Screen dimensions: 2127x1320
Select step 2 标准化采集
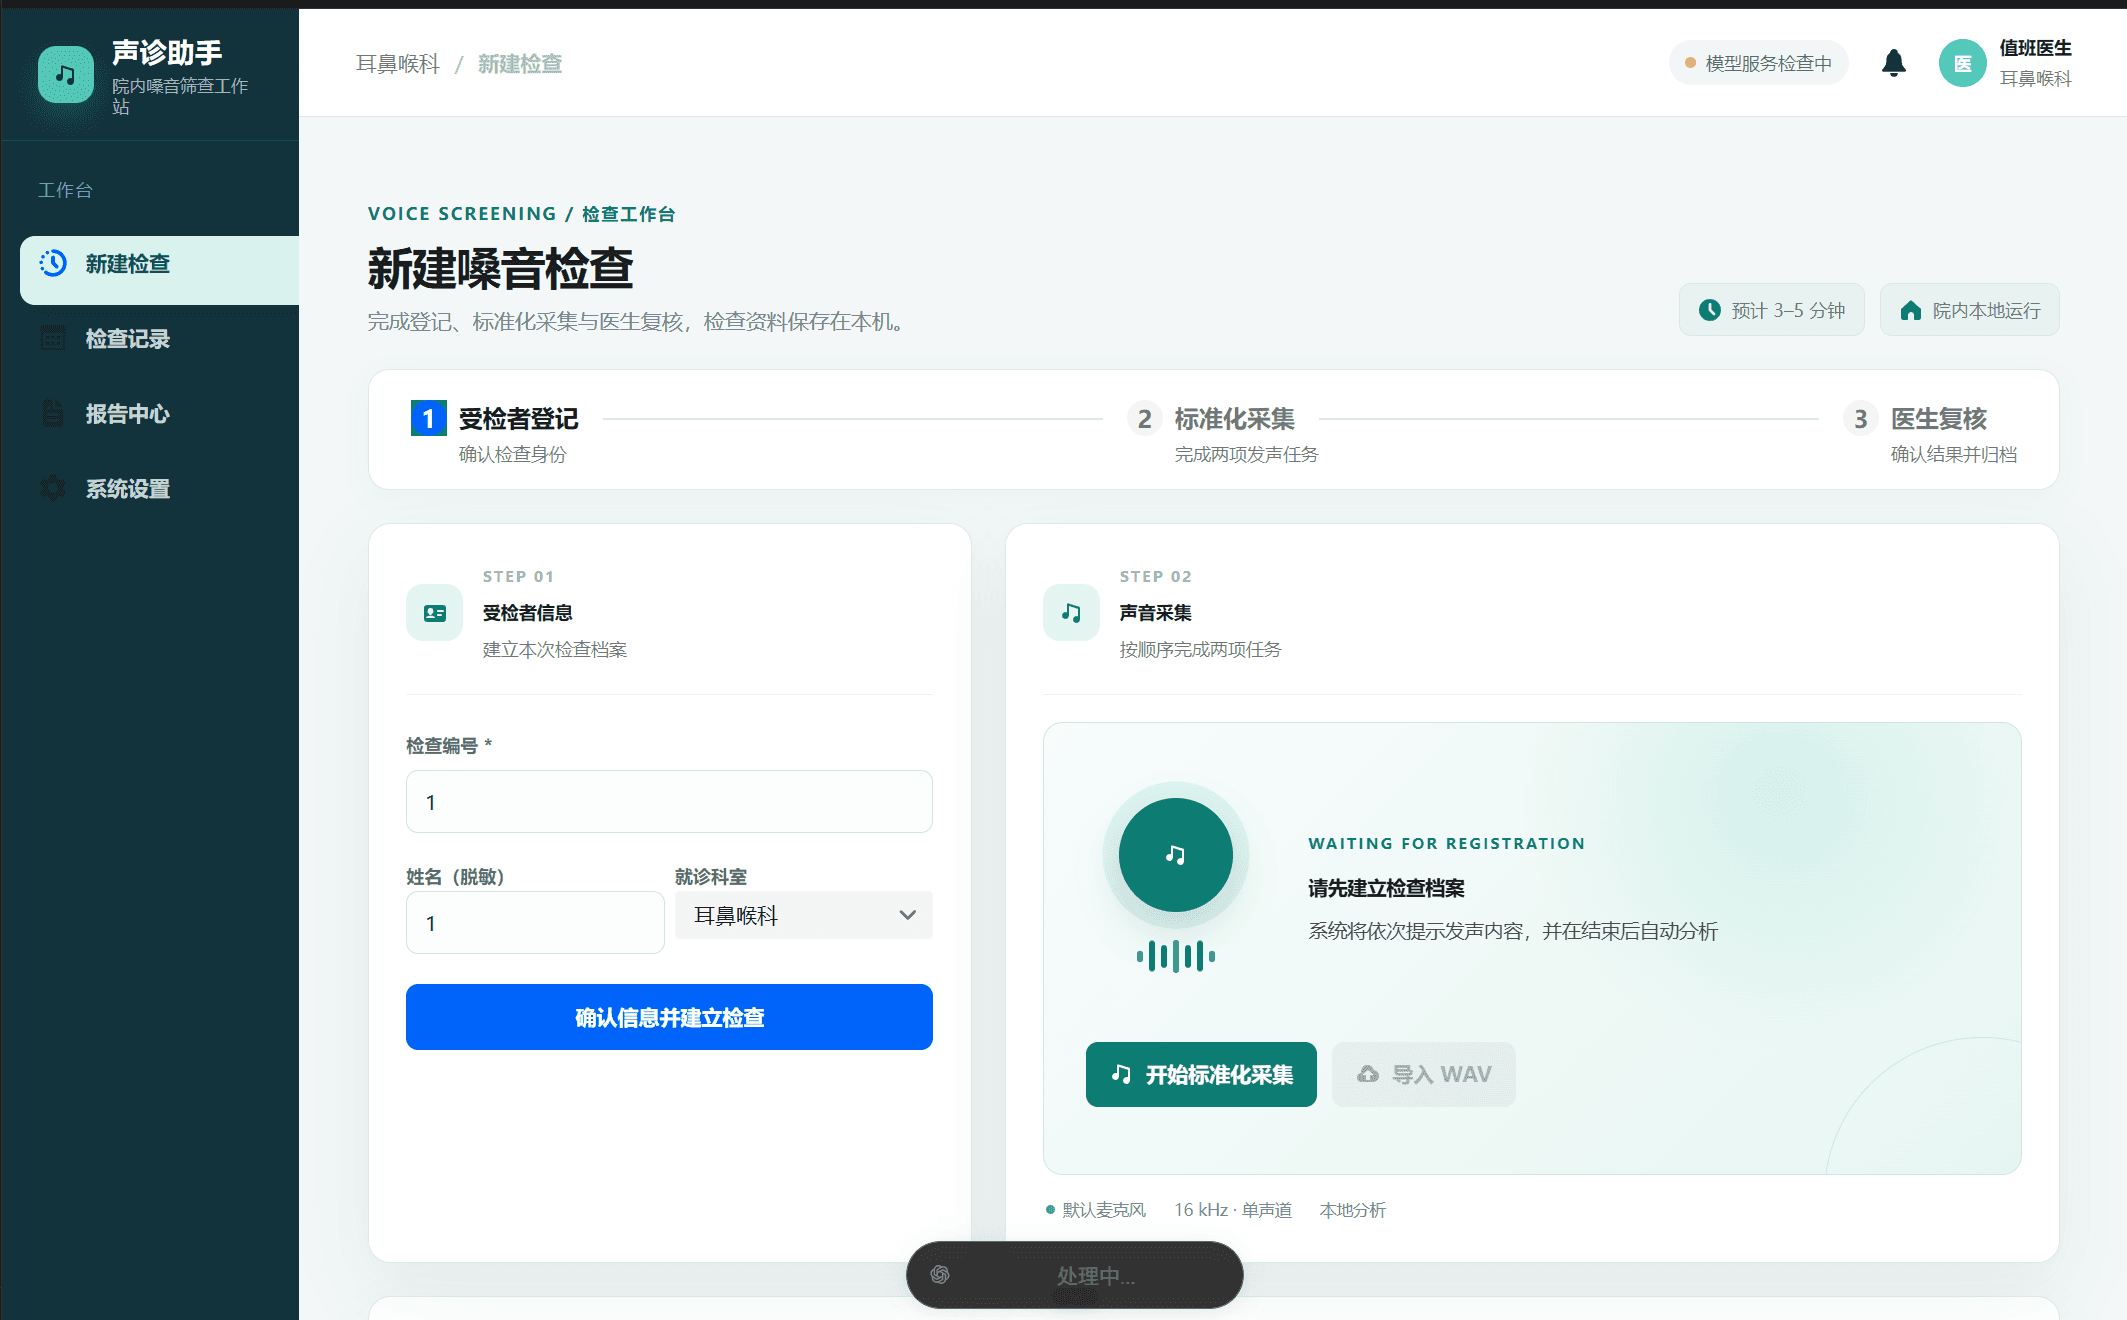[1222, 432]
